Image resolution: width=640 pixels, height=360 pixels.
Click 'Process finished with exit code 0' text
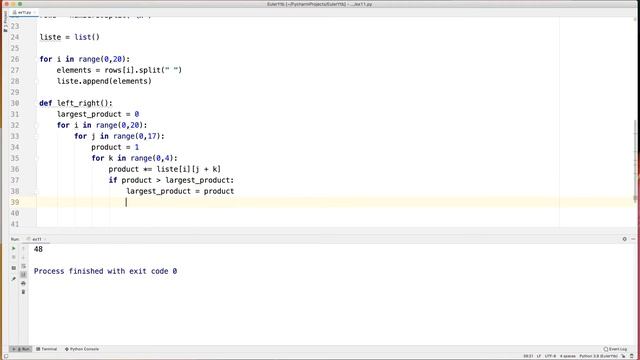tap(105, 271)
